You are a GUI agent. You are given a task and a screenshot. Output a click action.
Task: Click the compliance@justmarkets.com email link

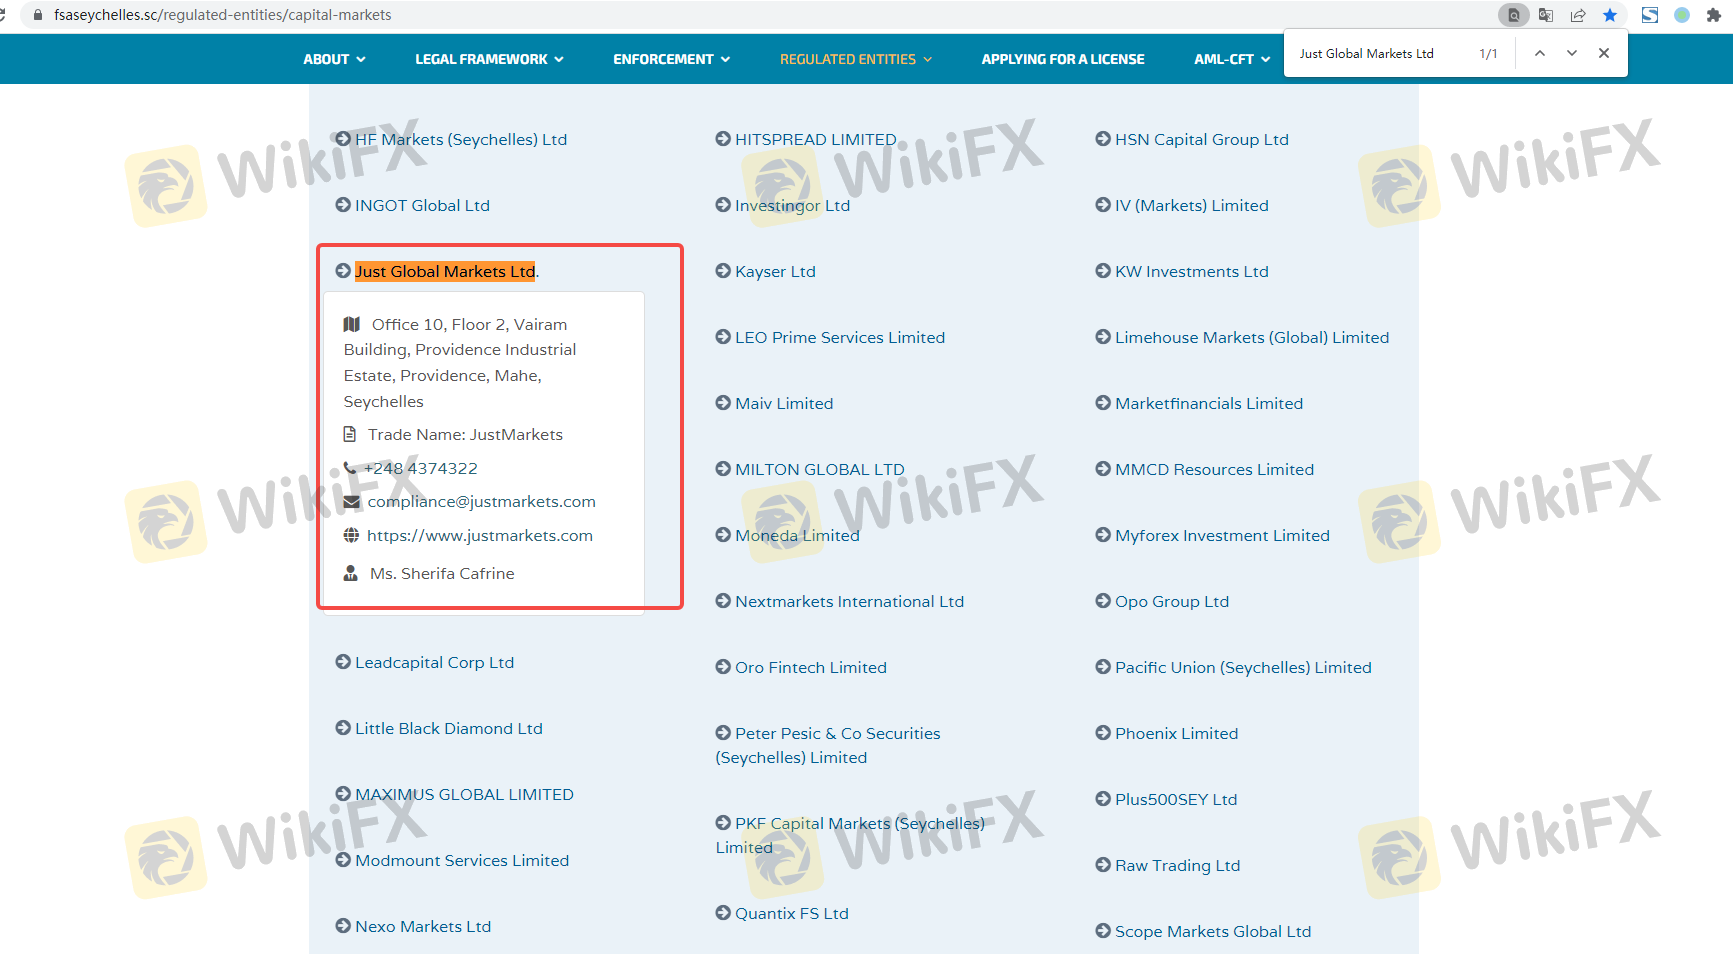[481, 502]
